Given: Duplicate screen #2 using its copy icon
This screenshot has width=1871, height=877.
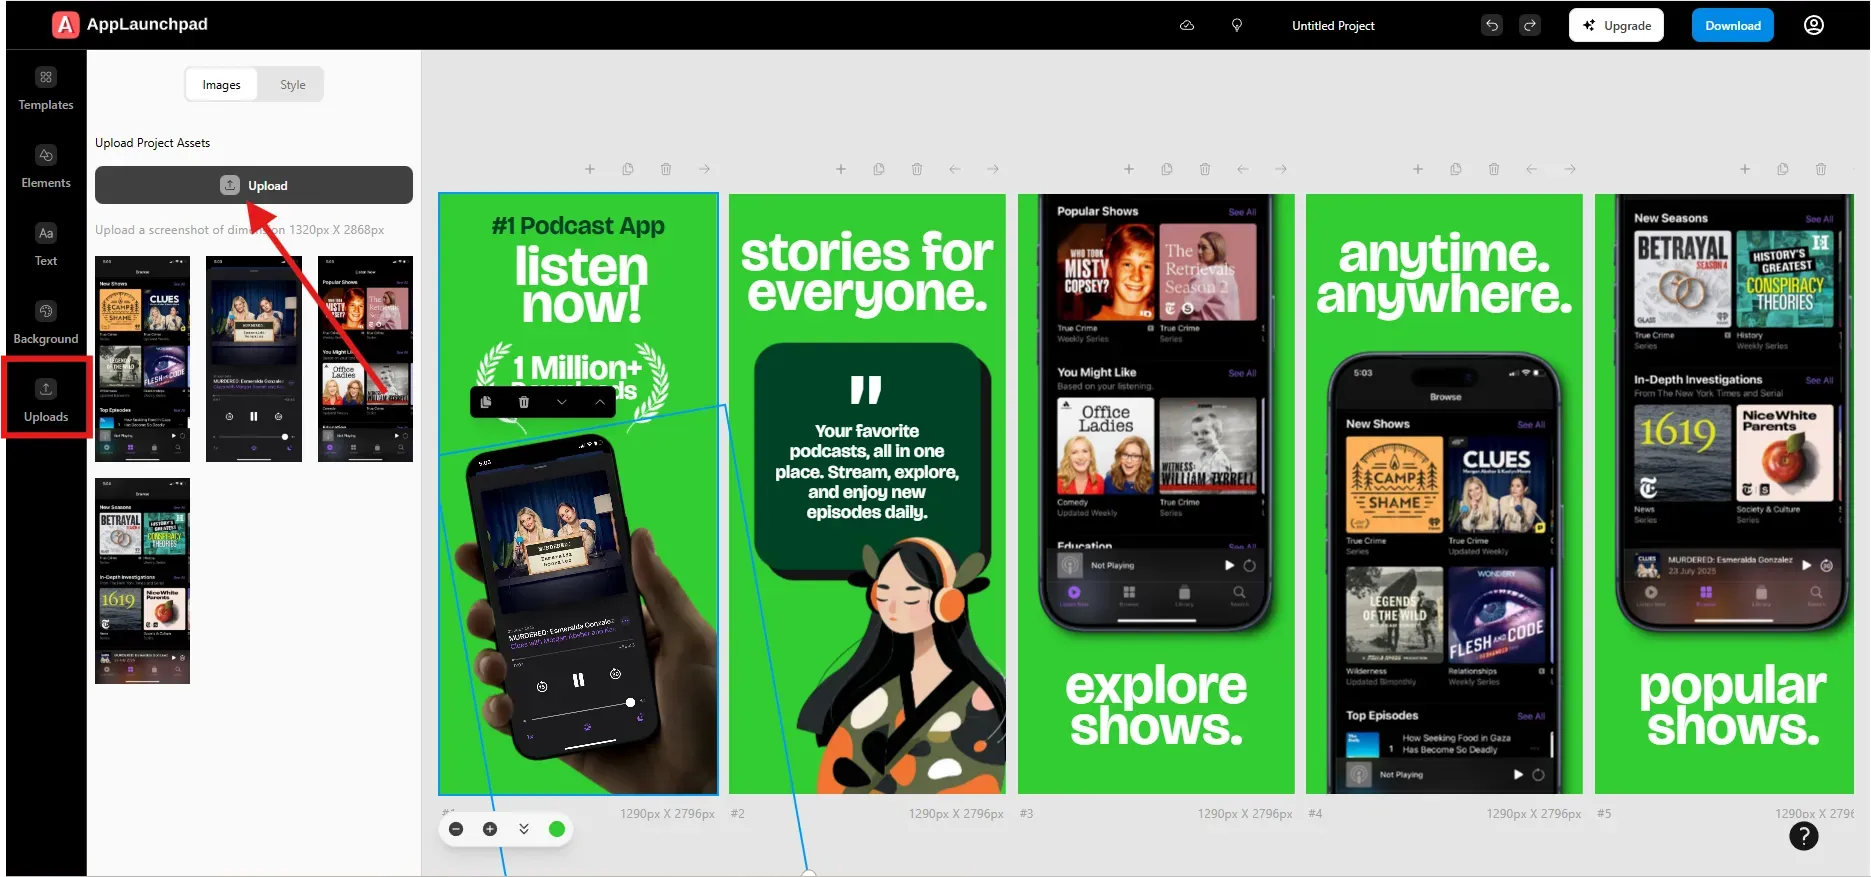Looking at the screenshot, I should tap(879, 169).
